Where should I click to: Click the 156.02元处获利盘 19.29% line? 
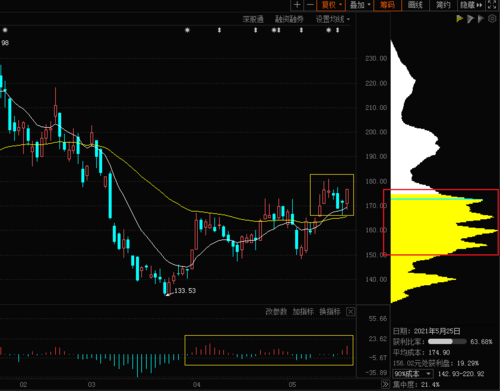click(x=436, y=363)
